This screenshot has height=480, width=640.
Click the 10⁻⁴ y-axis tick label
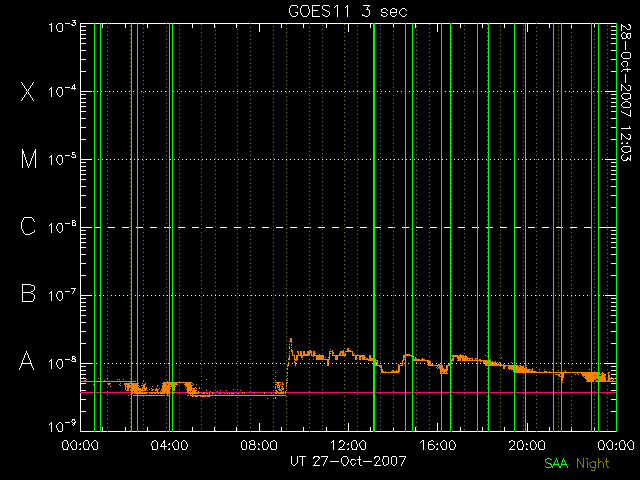pyautogui.click(x=62, y=91)
